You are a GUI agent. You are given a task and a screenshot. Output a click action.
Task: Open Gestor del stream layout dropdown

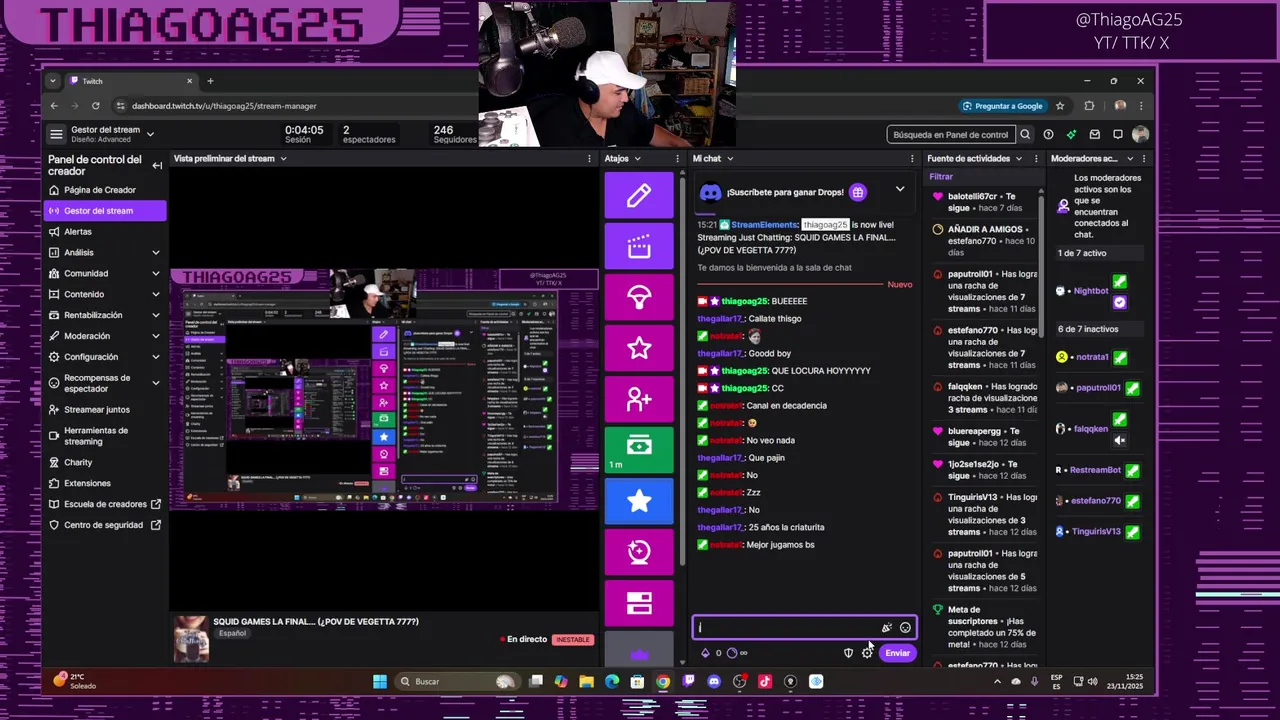(x=150, y=134)
